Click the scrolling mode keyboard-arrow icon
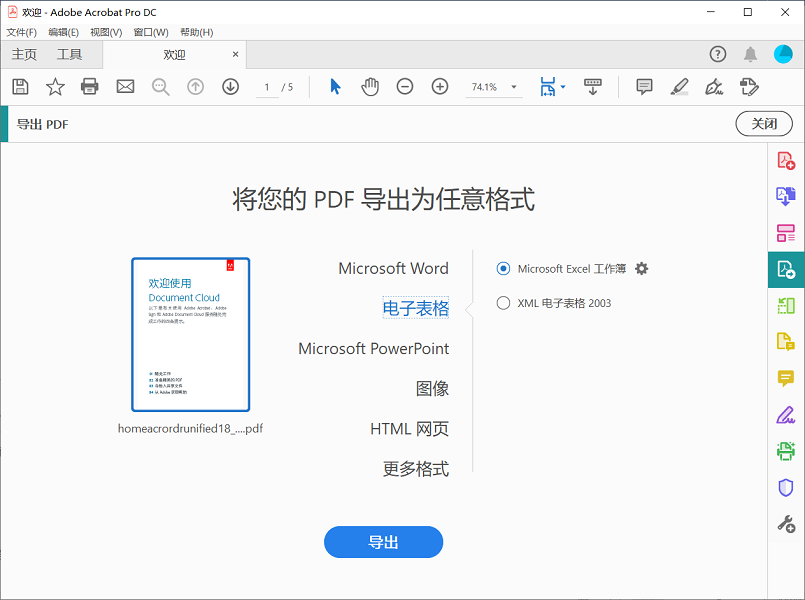This screenshot has width=805, height=600. click(x=593, y=87)
